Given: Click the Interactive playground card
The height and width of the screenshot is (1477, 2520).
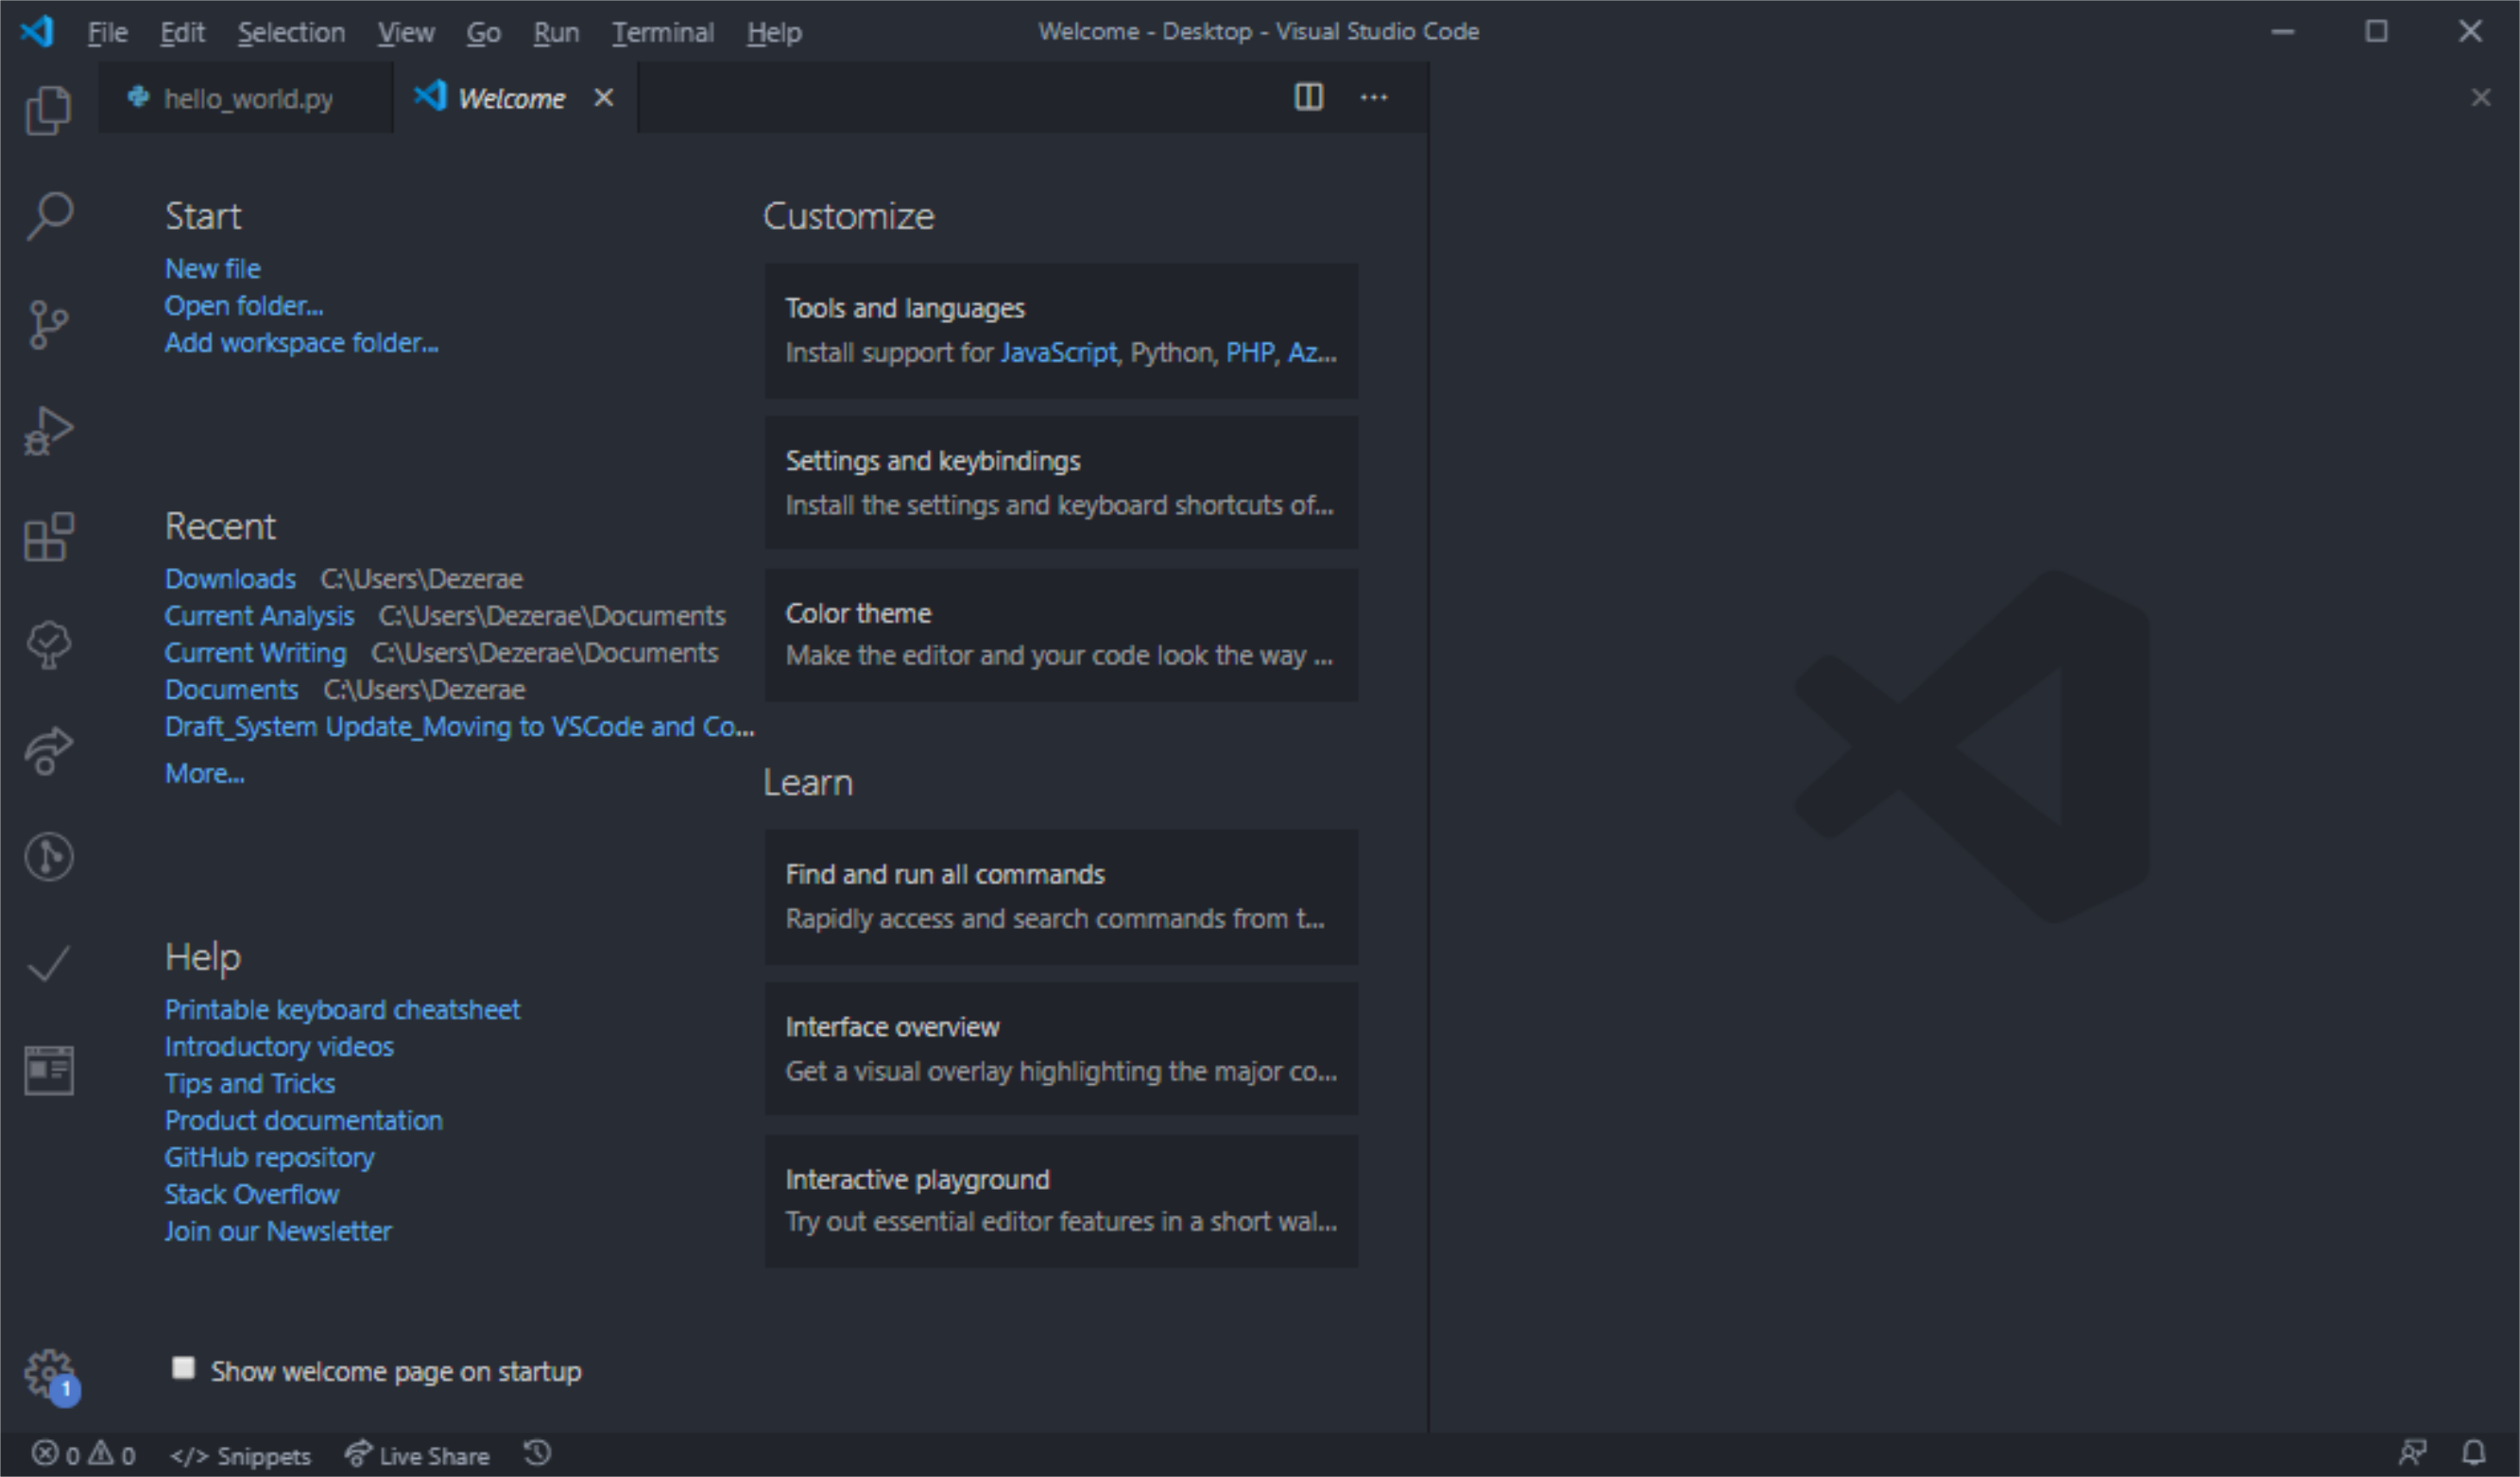Looking at the screenshot, I should tap(1061, 1201).
